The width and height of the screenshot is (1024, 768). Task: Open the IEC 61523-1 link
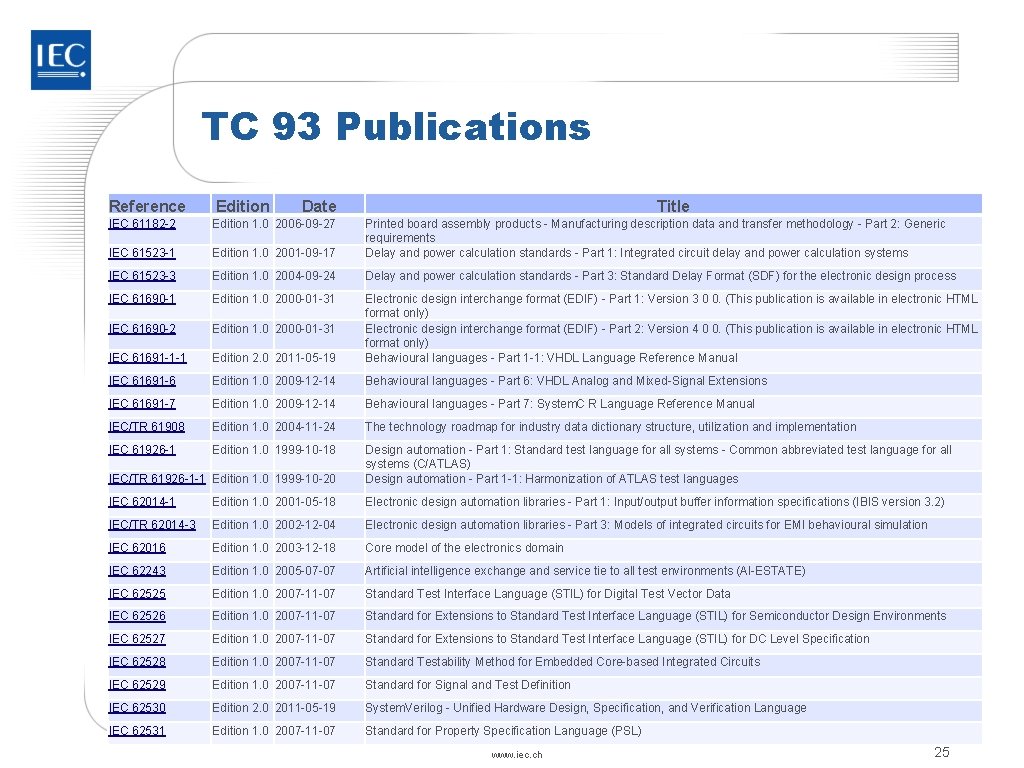click(142, 253)
